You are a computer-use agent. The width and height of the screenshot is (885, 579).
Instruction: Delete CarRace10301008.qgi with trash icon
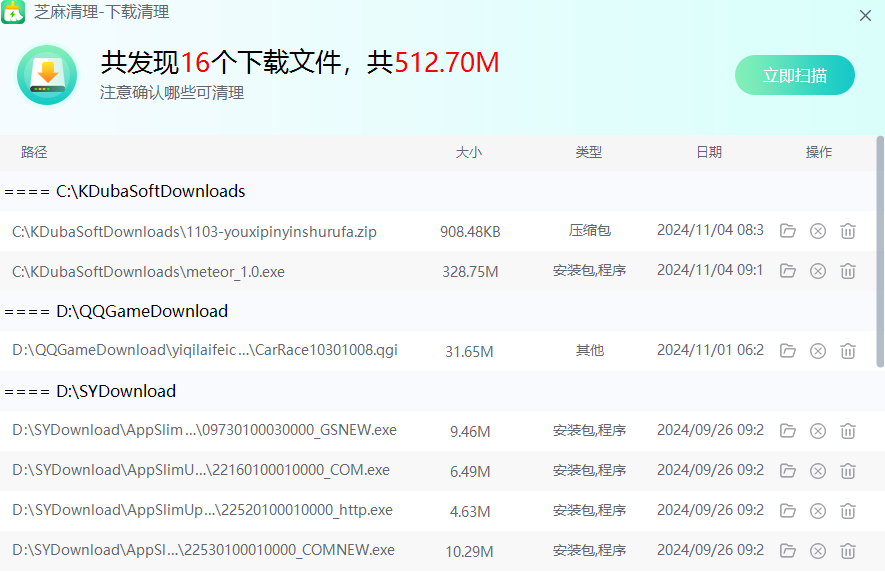(x=848, y=351)
